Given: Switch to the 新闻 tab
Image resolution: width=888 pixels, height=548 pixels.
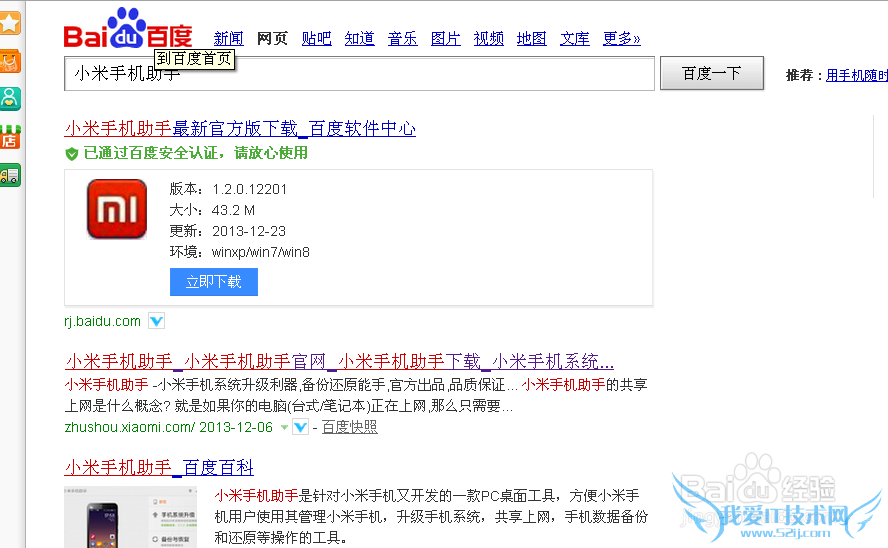Looking at the screenshot, I should [228, 38].
